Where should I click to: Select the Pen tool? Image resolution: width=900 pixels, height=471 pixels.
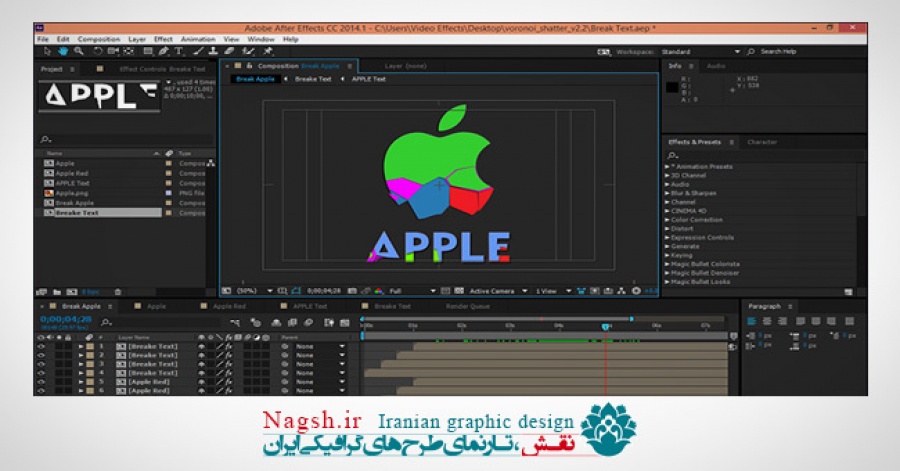point(164,52)
